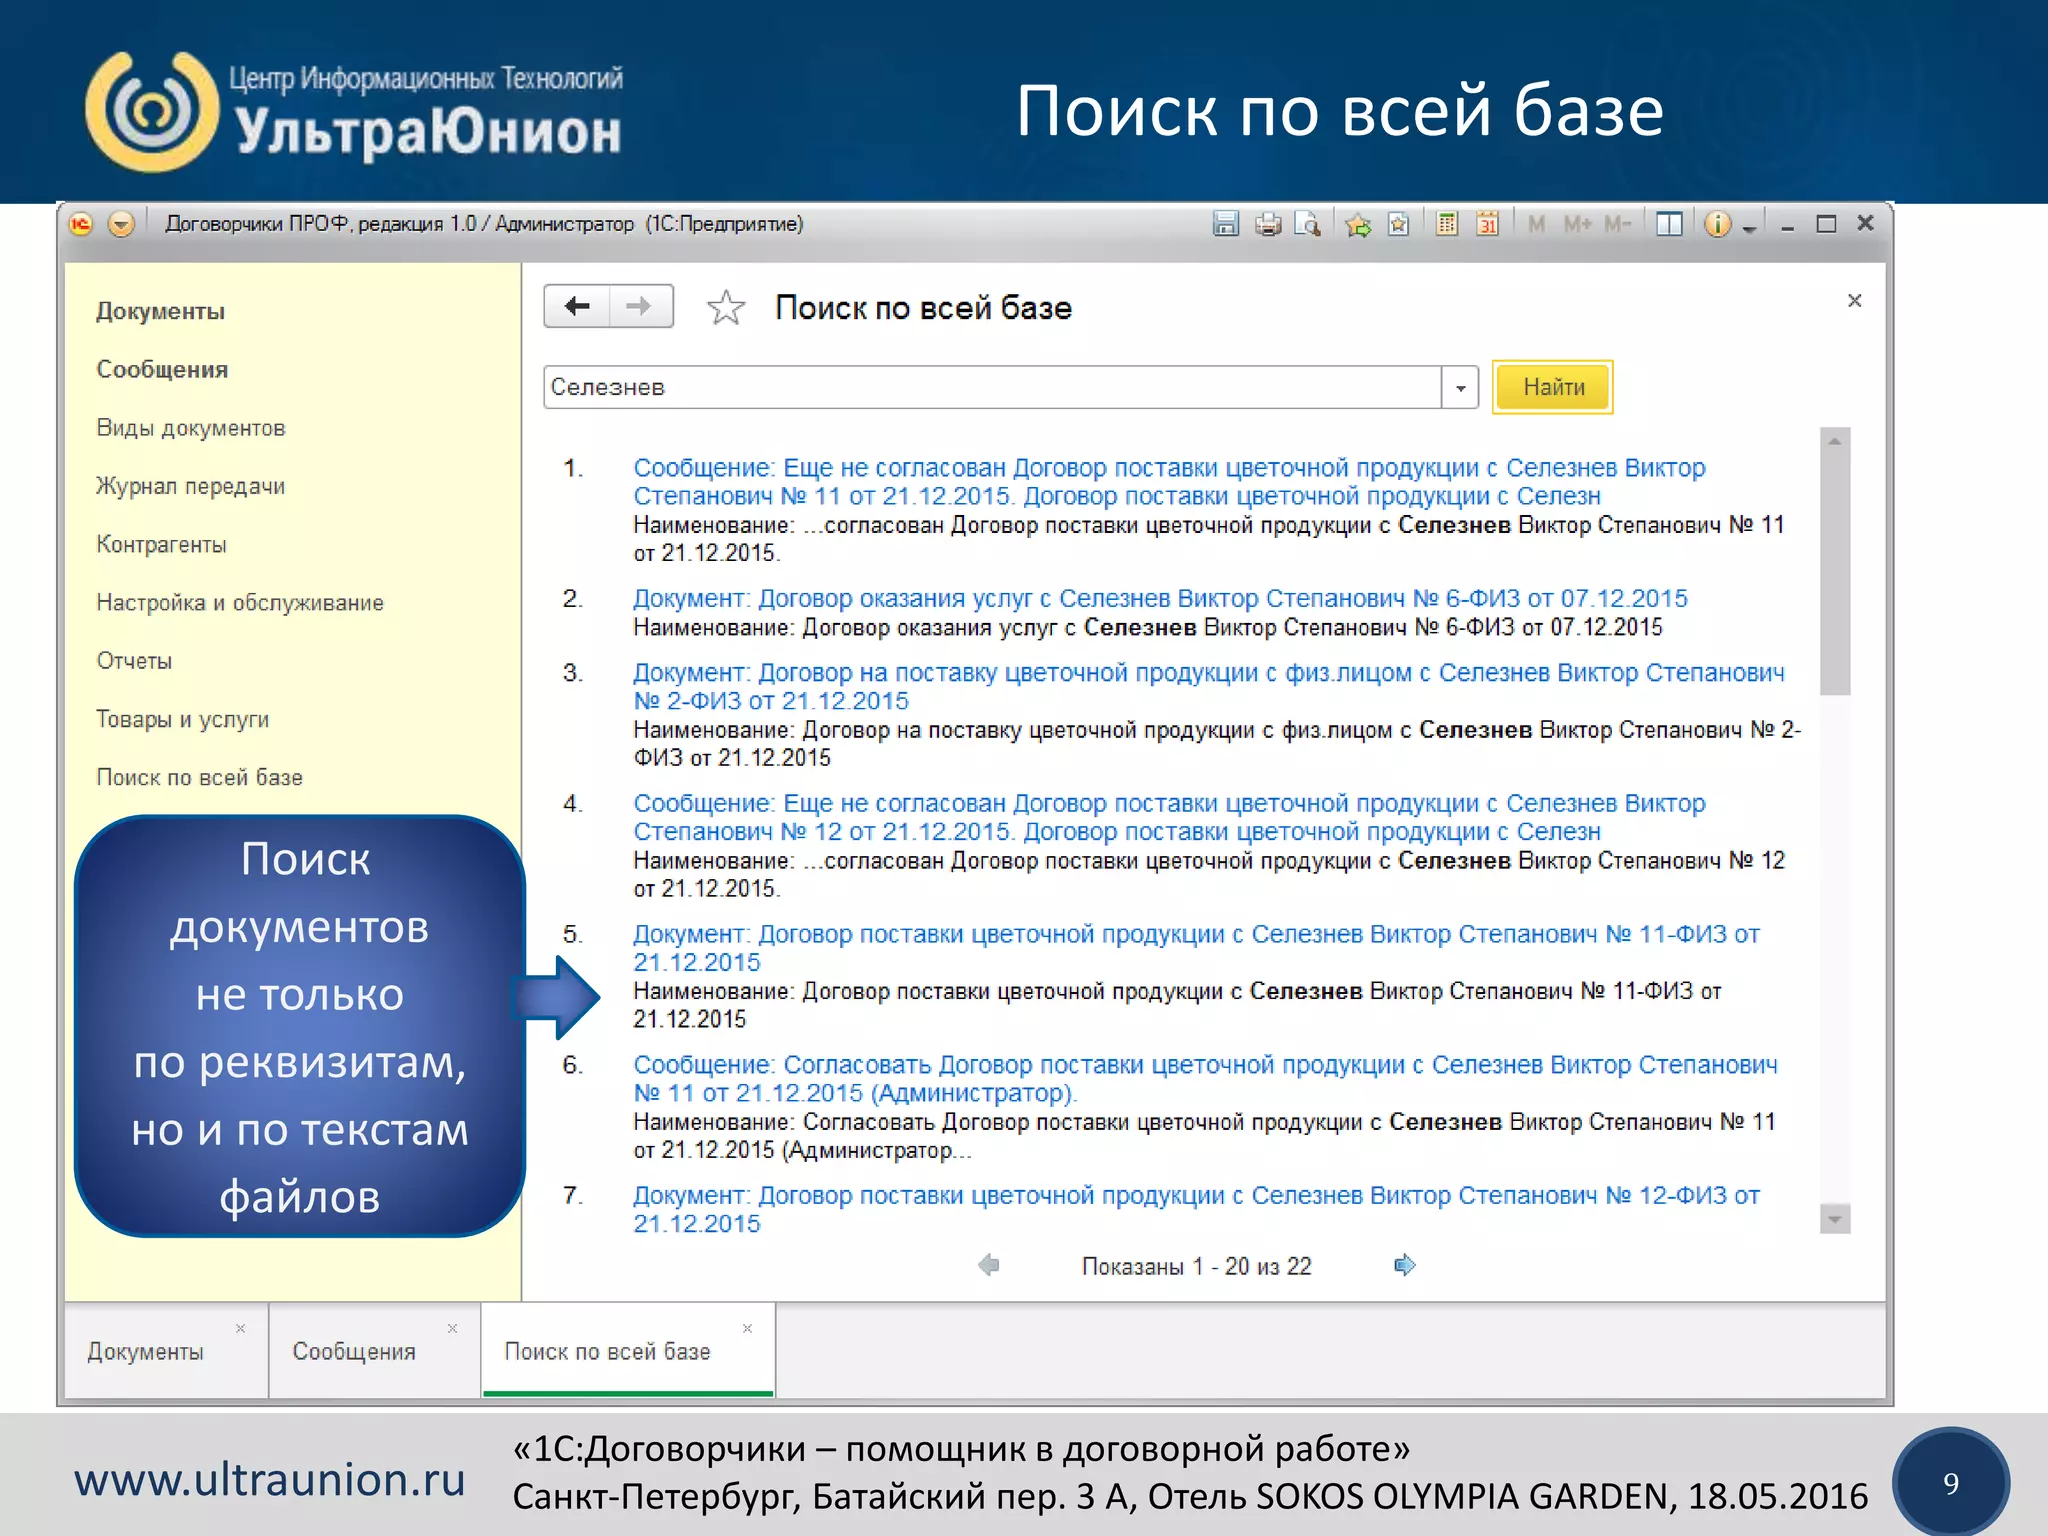Click the search text field containing Селезнев
2048x1536 pixels.
coord(992,387)
